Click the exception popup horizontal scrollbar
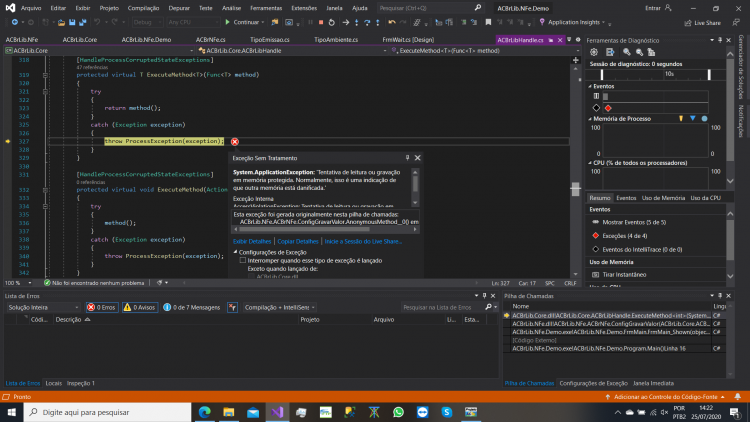 pos(325,229)
